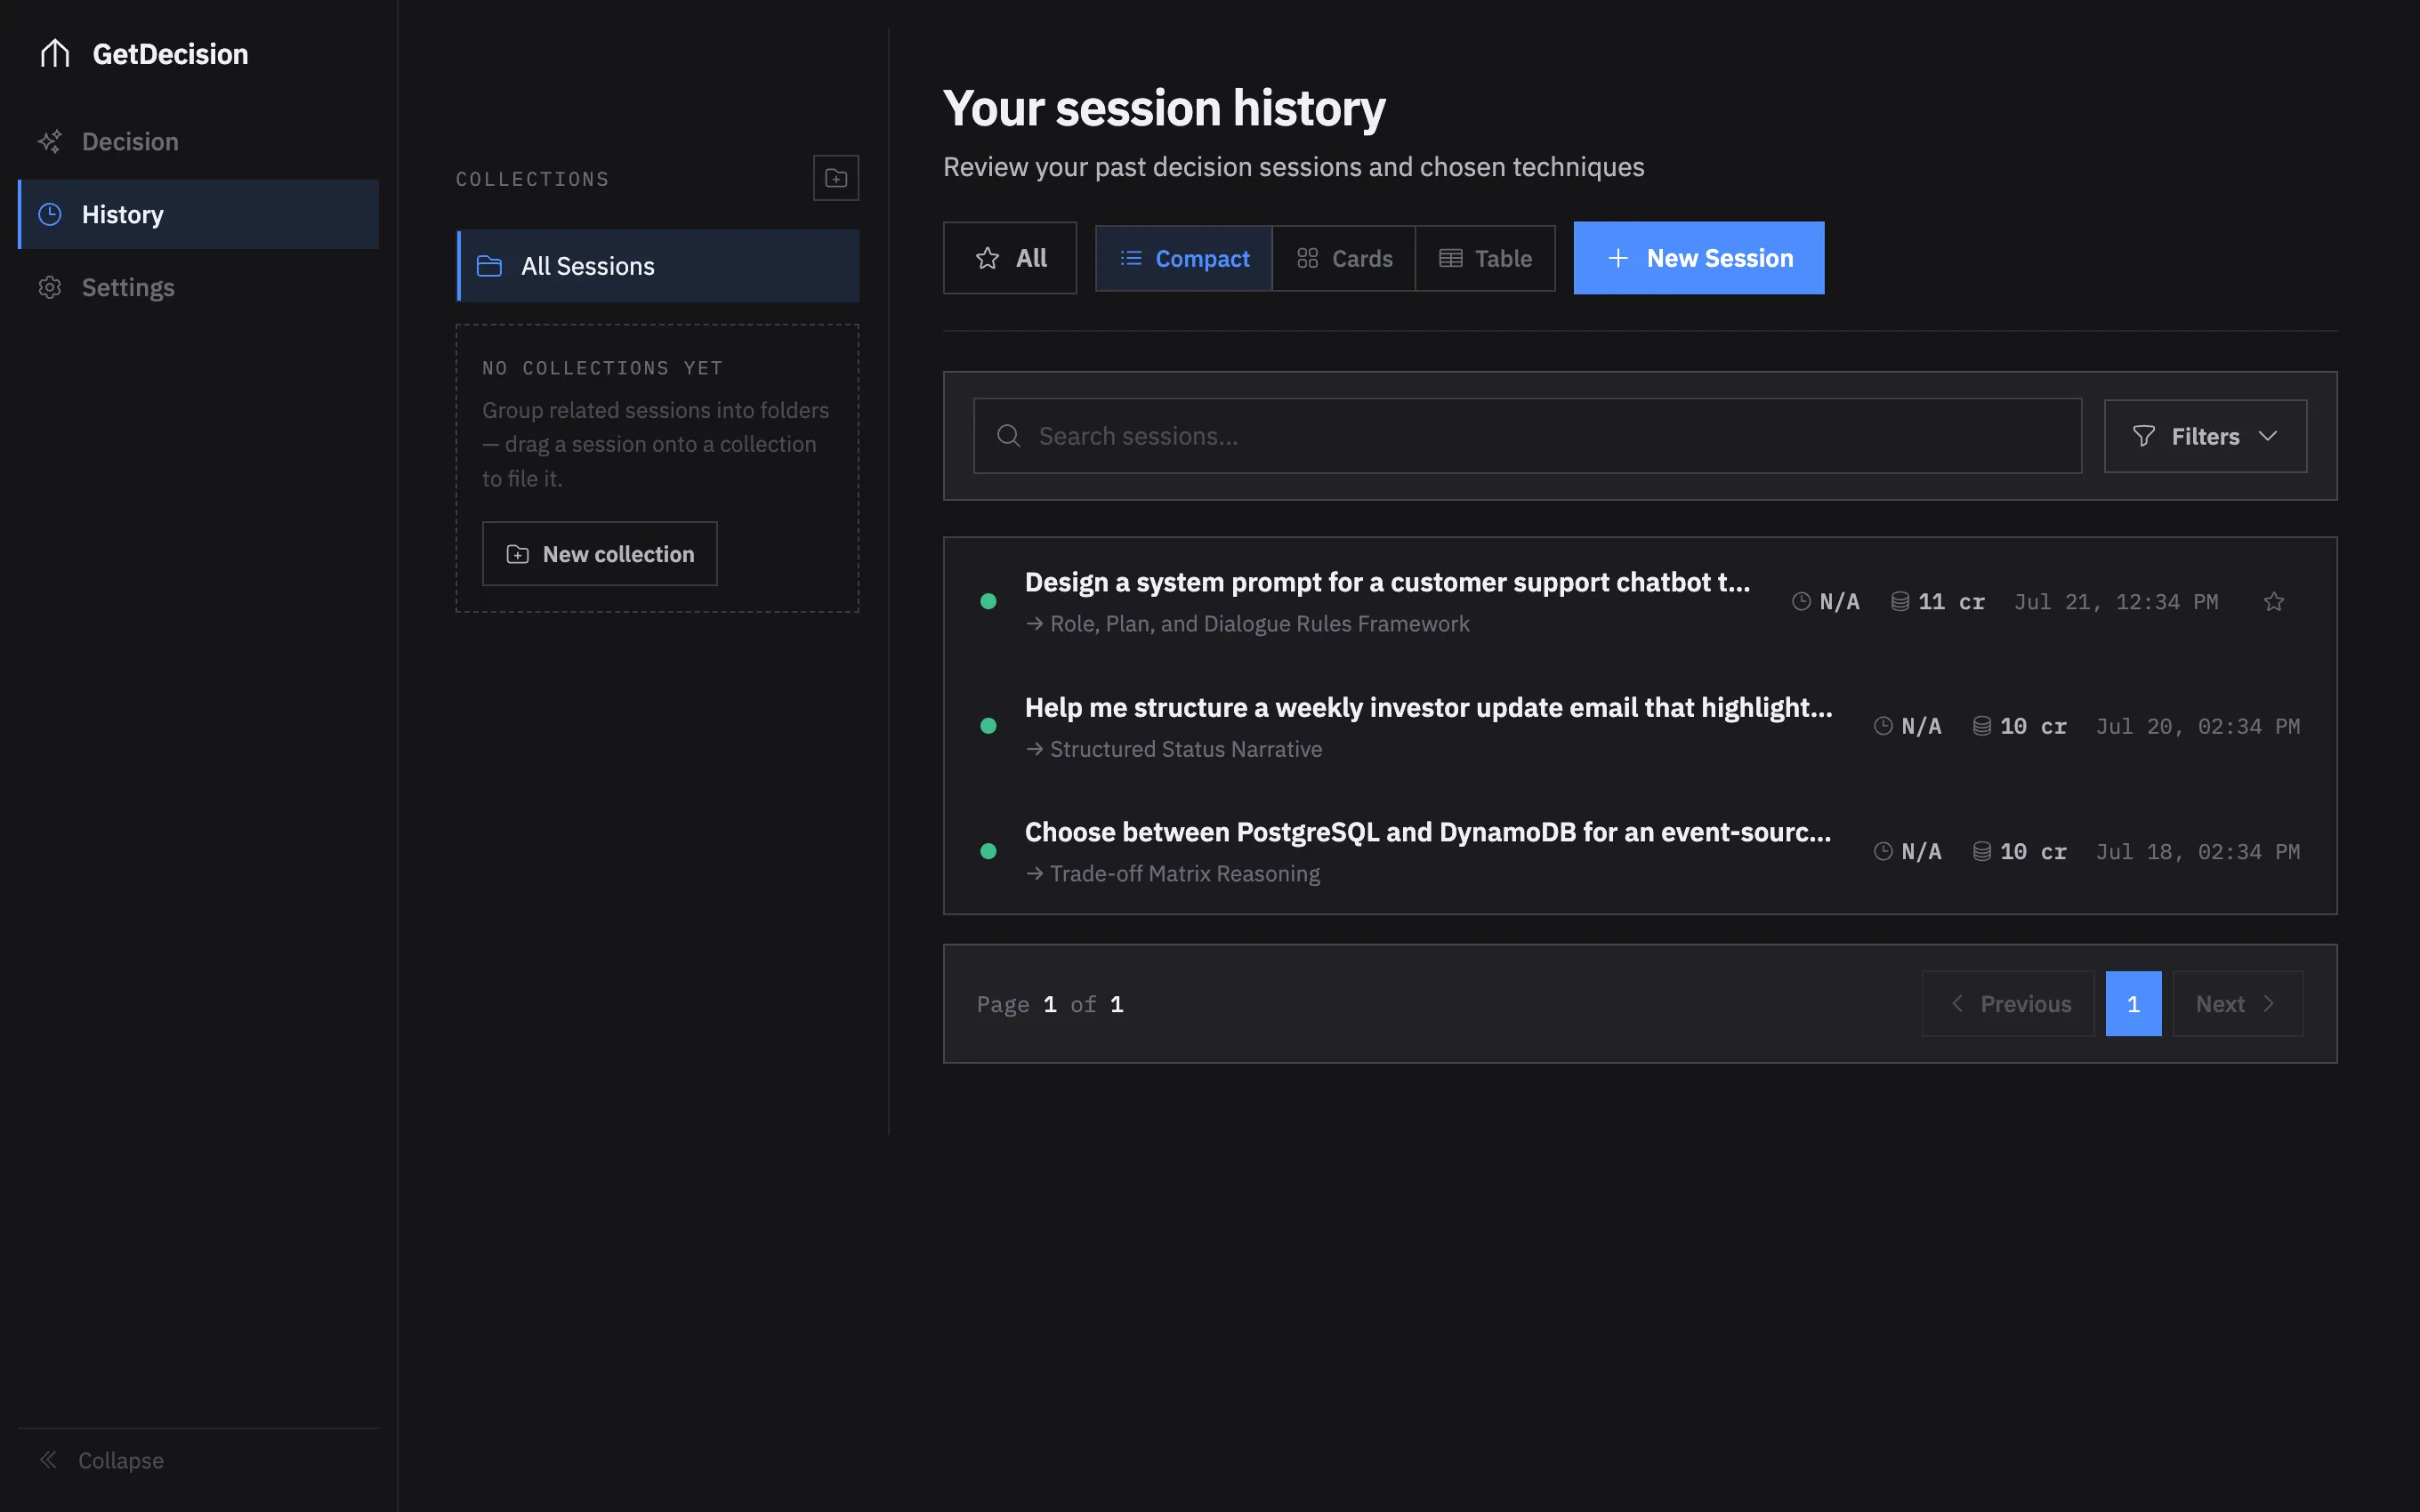Open the Filters dropdown

point(2205,436)
